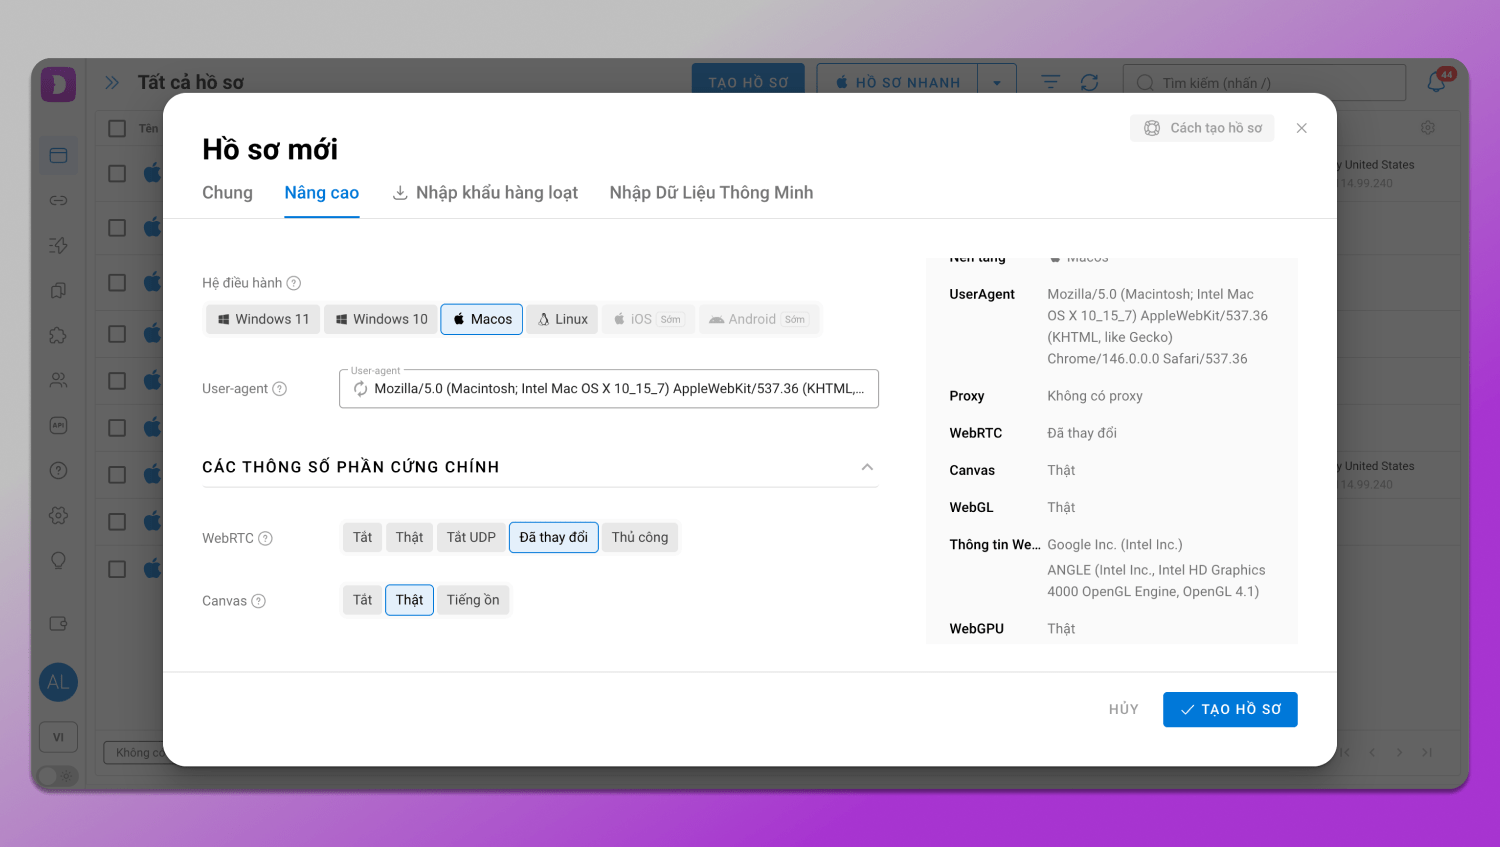Screen dimensions: 1500x847
Task: Switch to the Chung tab
Action: coord(227,193)
